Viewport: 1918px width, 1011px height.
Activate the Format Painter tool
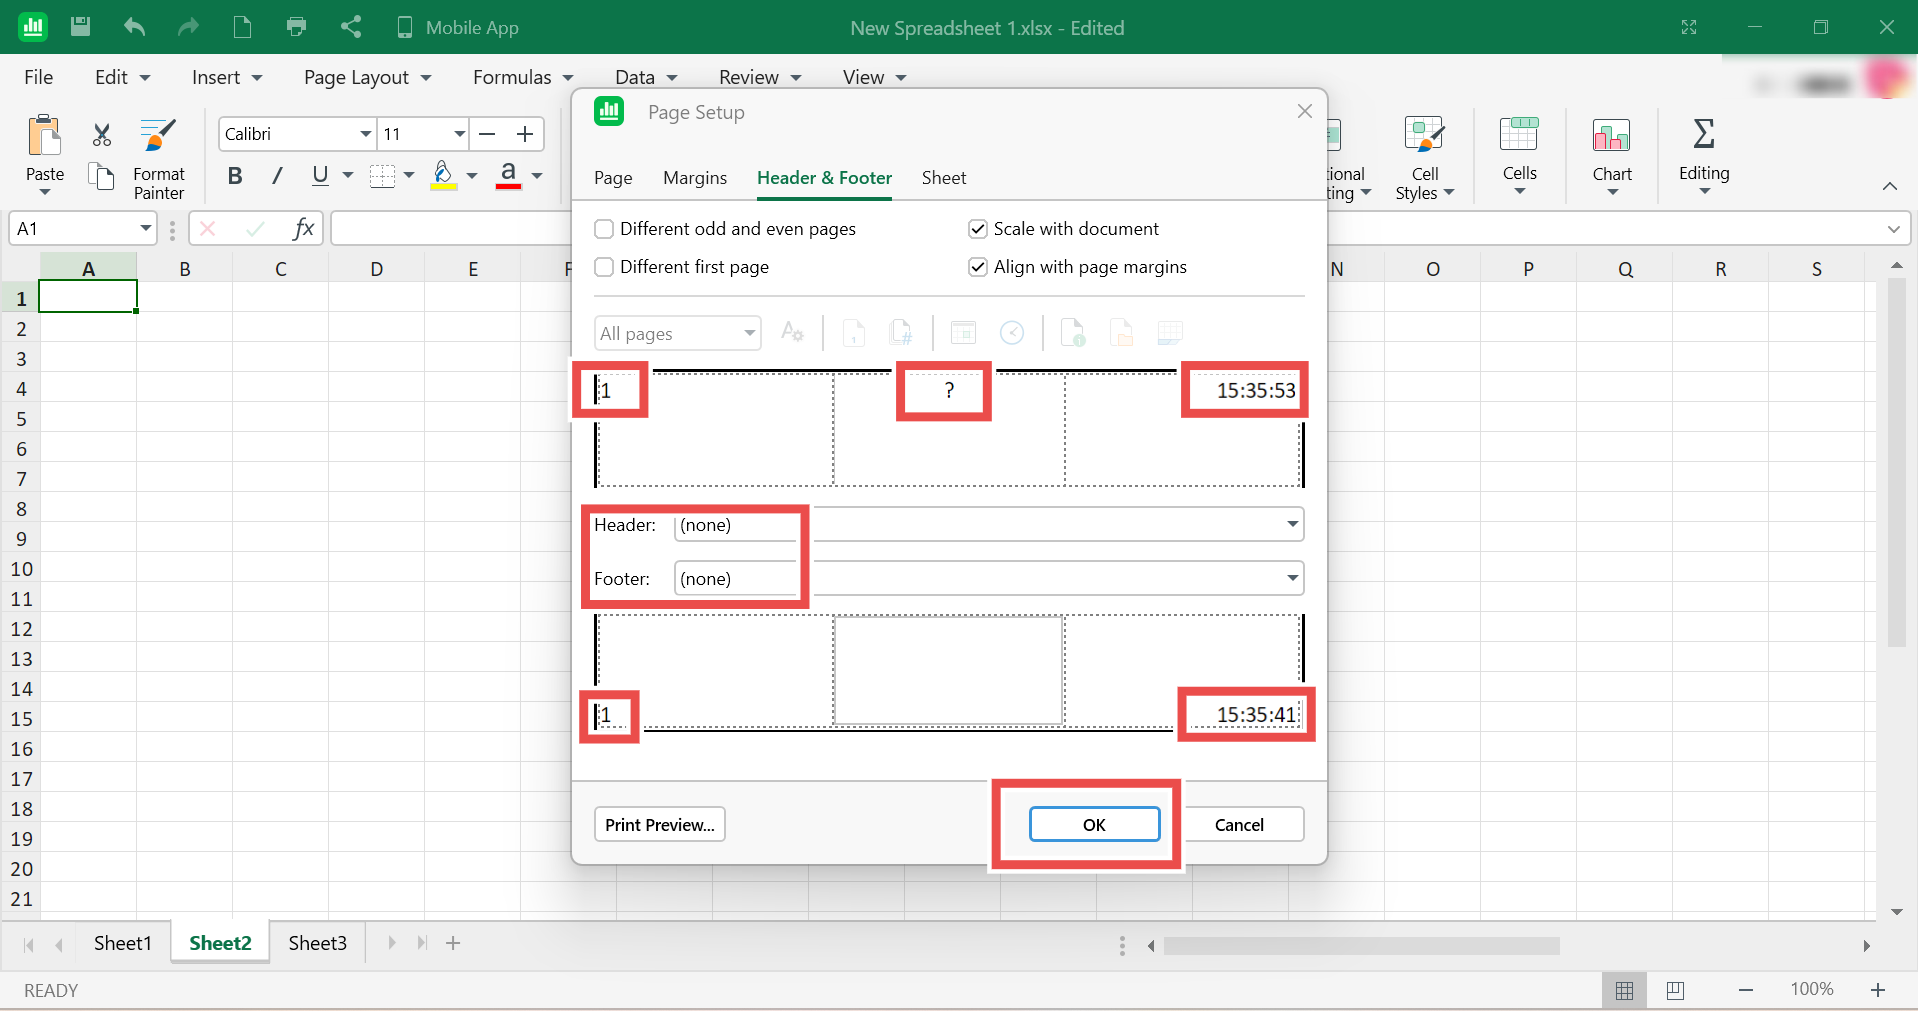coord(159,158)
